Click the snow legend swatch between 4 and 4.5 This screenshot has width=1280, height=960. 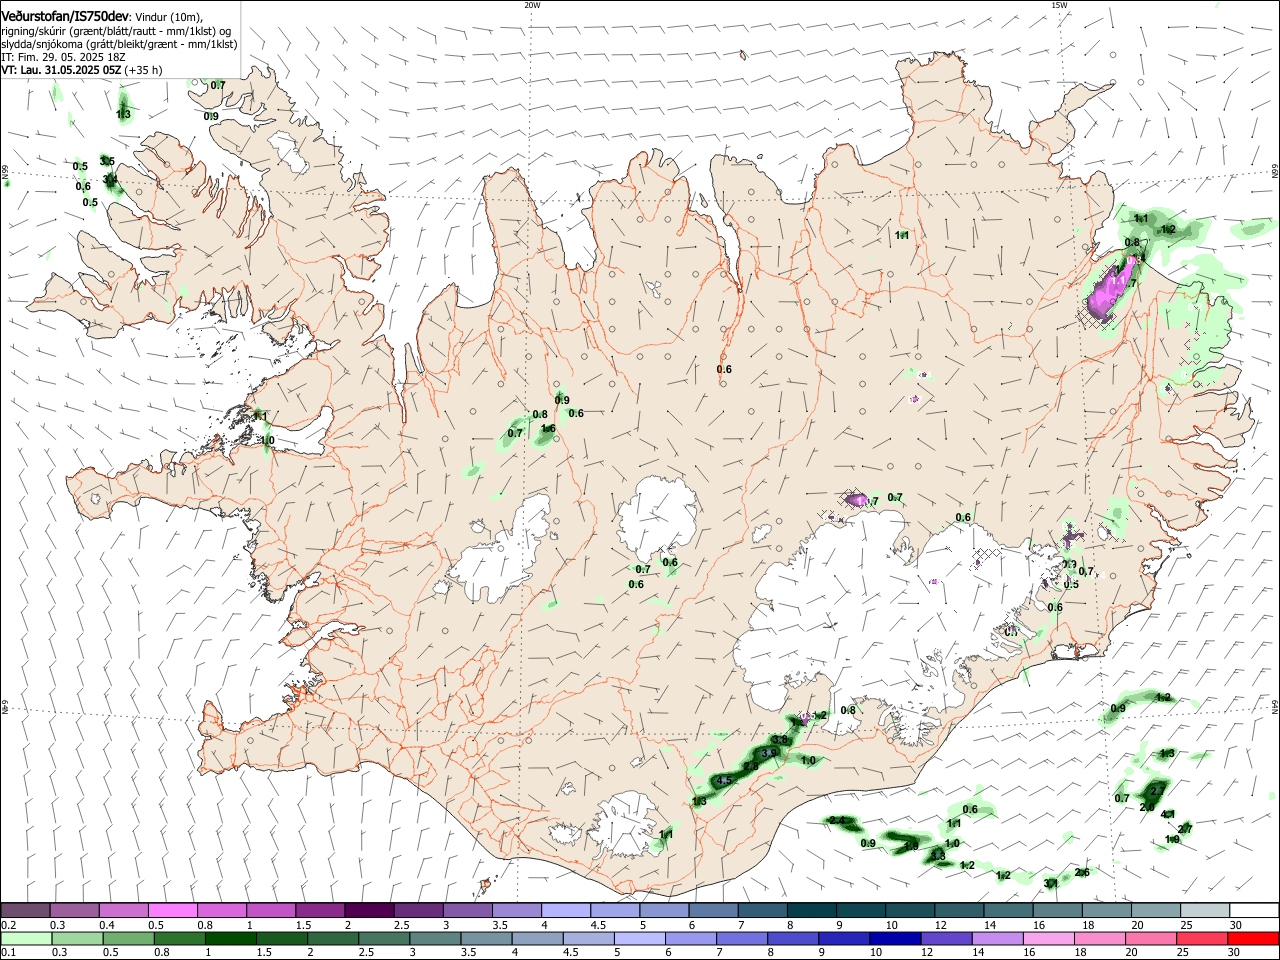[x=564, y=910]
